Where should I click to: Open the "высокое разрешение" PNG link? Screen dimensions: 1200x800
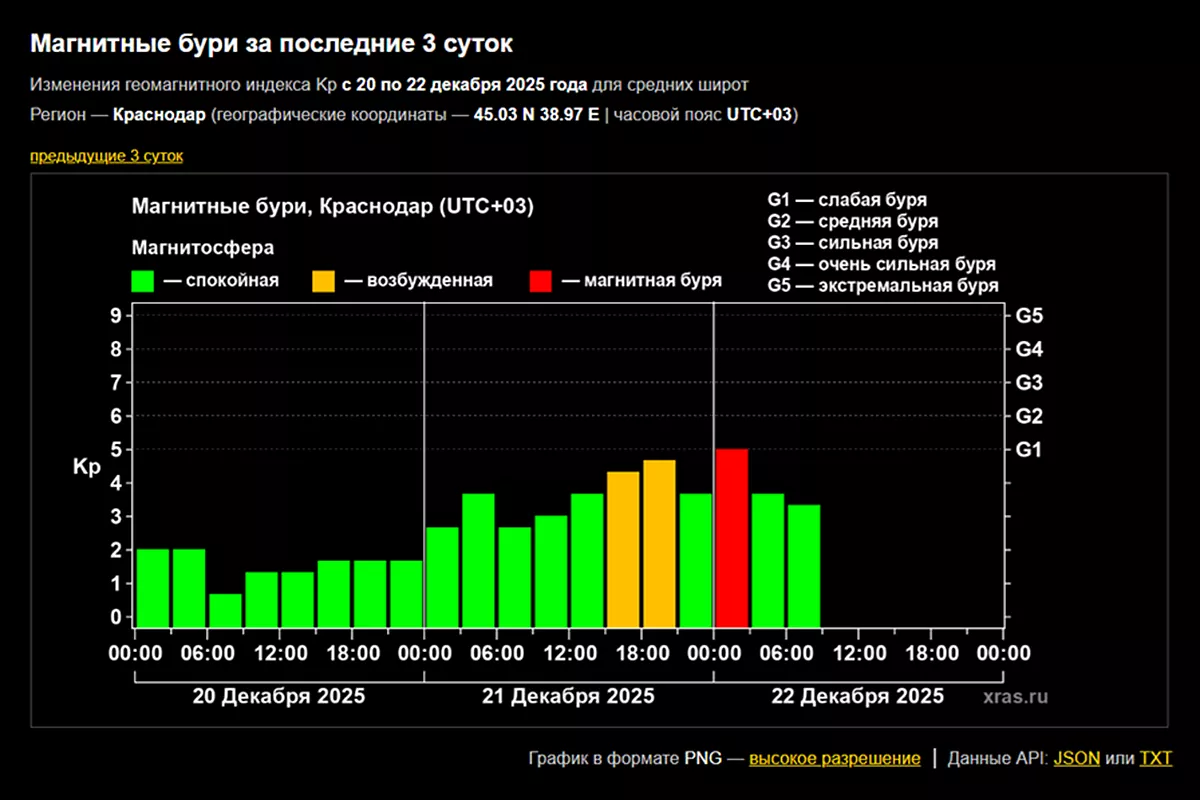(x=834, y=758)
